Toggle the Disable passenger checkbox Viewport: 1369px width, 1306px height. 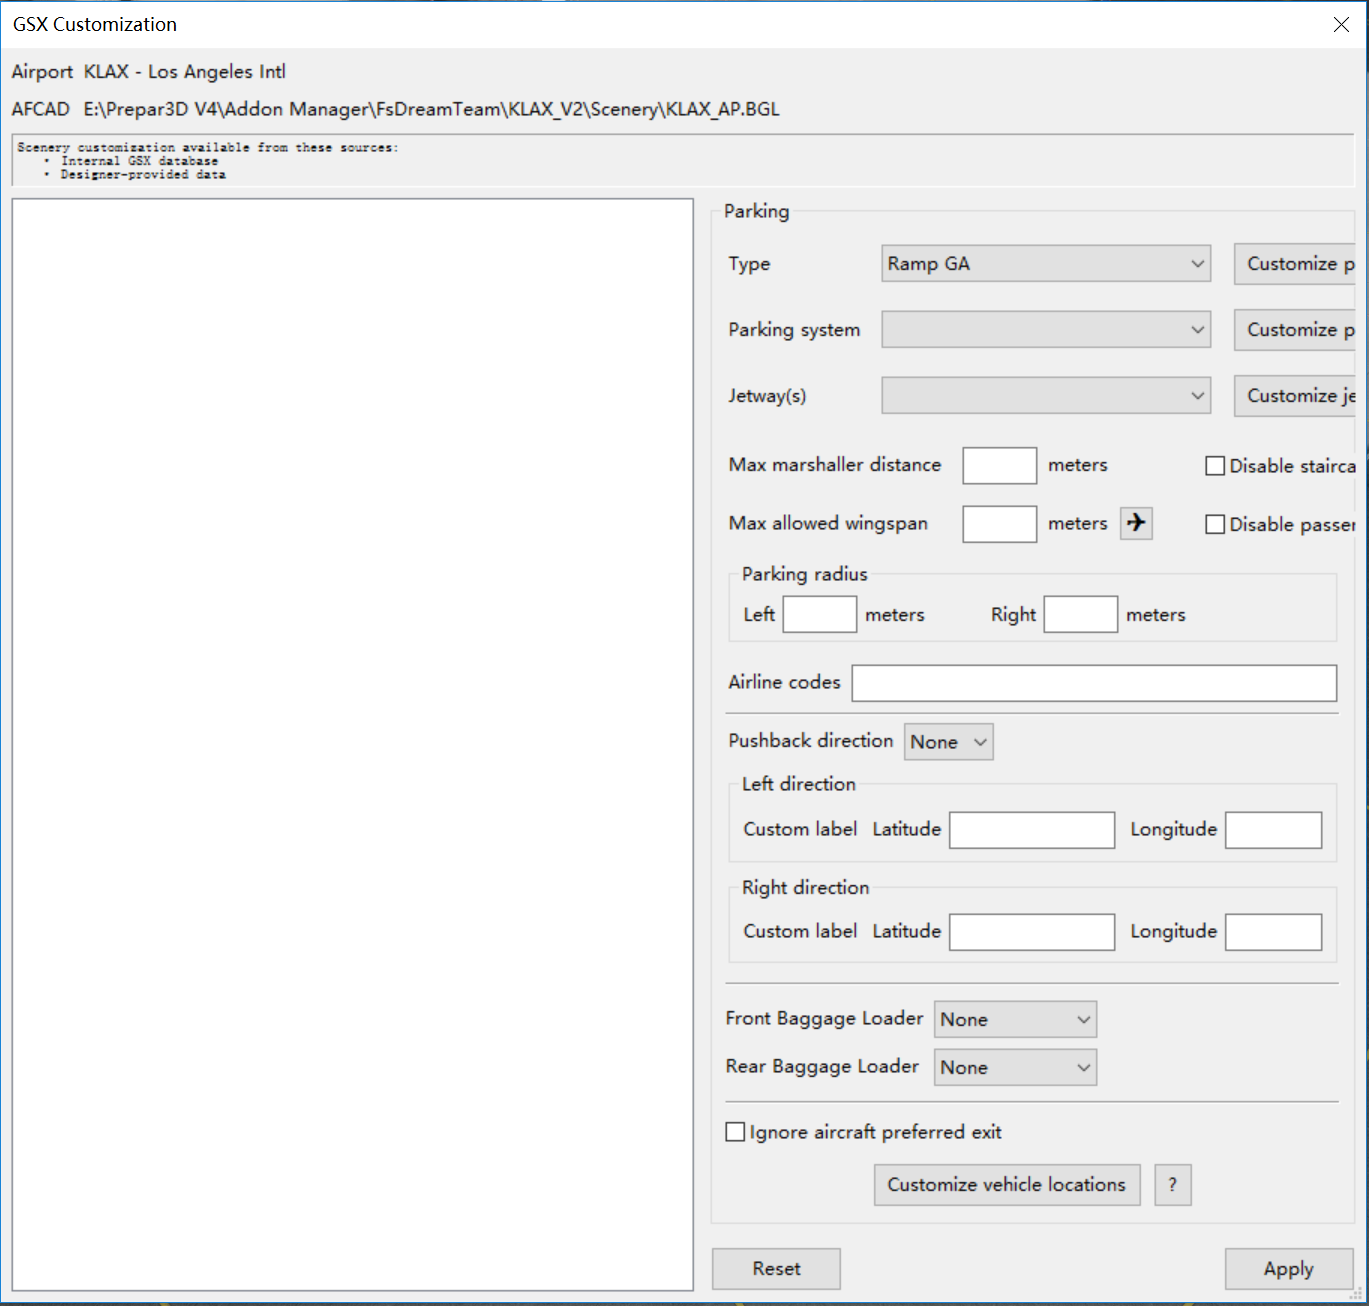pyautogui.click(x=1215, y=525)
